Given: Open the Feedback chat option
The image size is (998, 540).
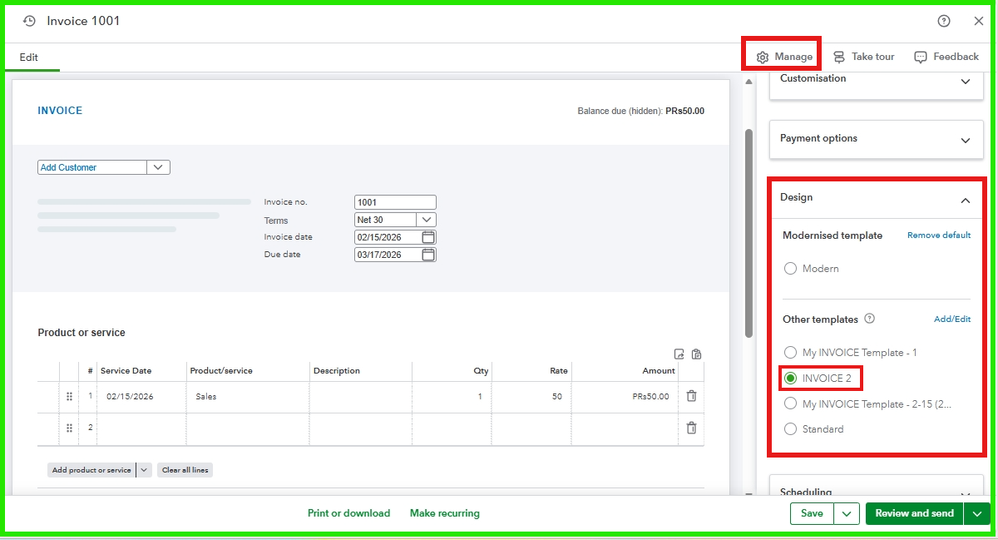Looking at the screenshot, I should [946, 57].
